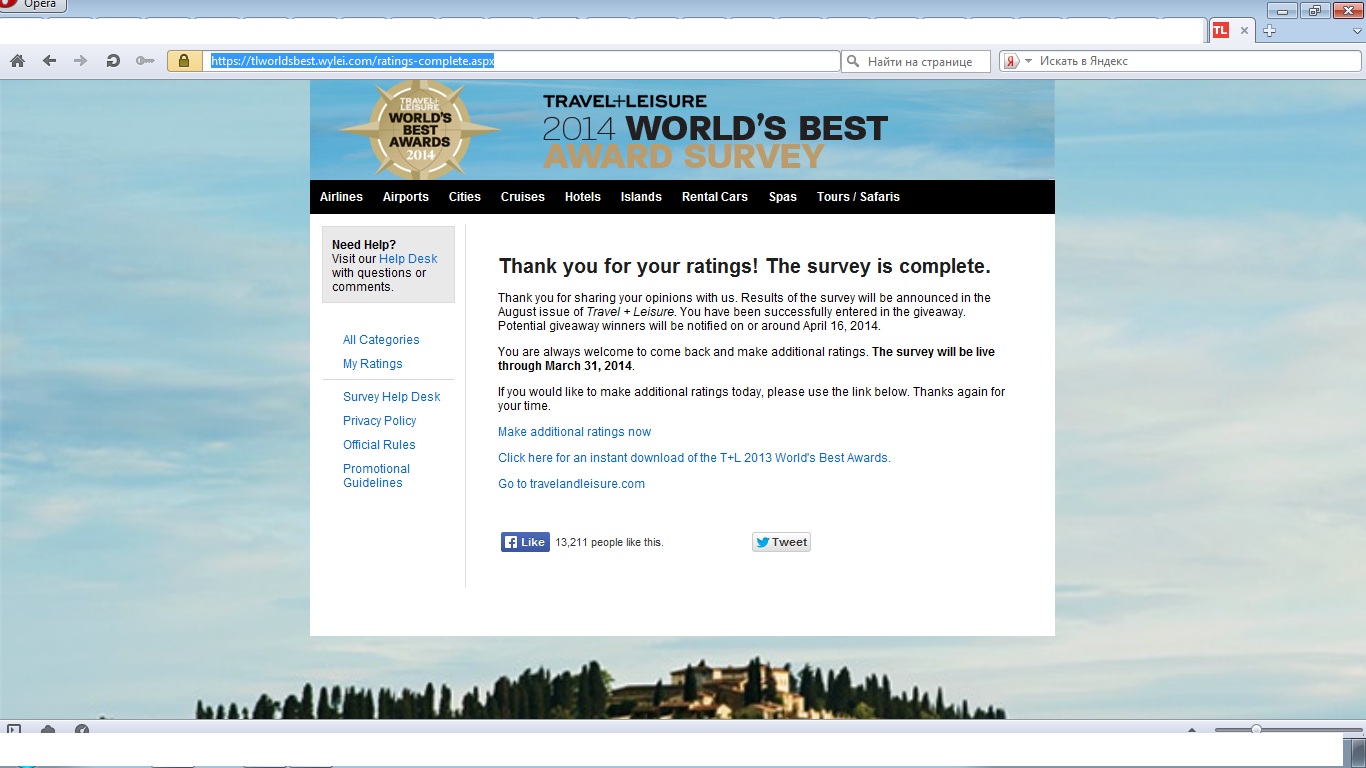Go to travelandleisure.com
Image resolution: width=1366 pixels, height=768 pixels.
pyautogui.click(x=572, y=484)
